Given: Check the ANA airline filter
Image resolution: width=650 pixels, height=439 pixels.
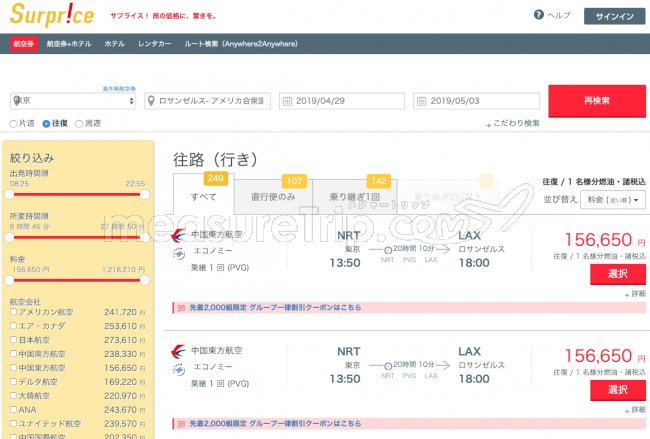Looking at the screenshot, I should tap(13, 409).
